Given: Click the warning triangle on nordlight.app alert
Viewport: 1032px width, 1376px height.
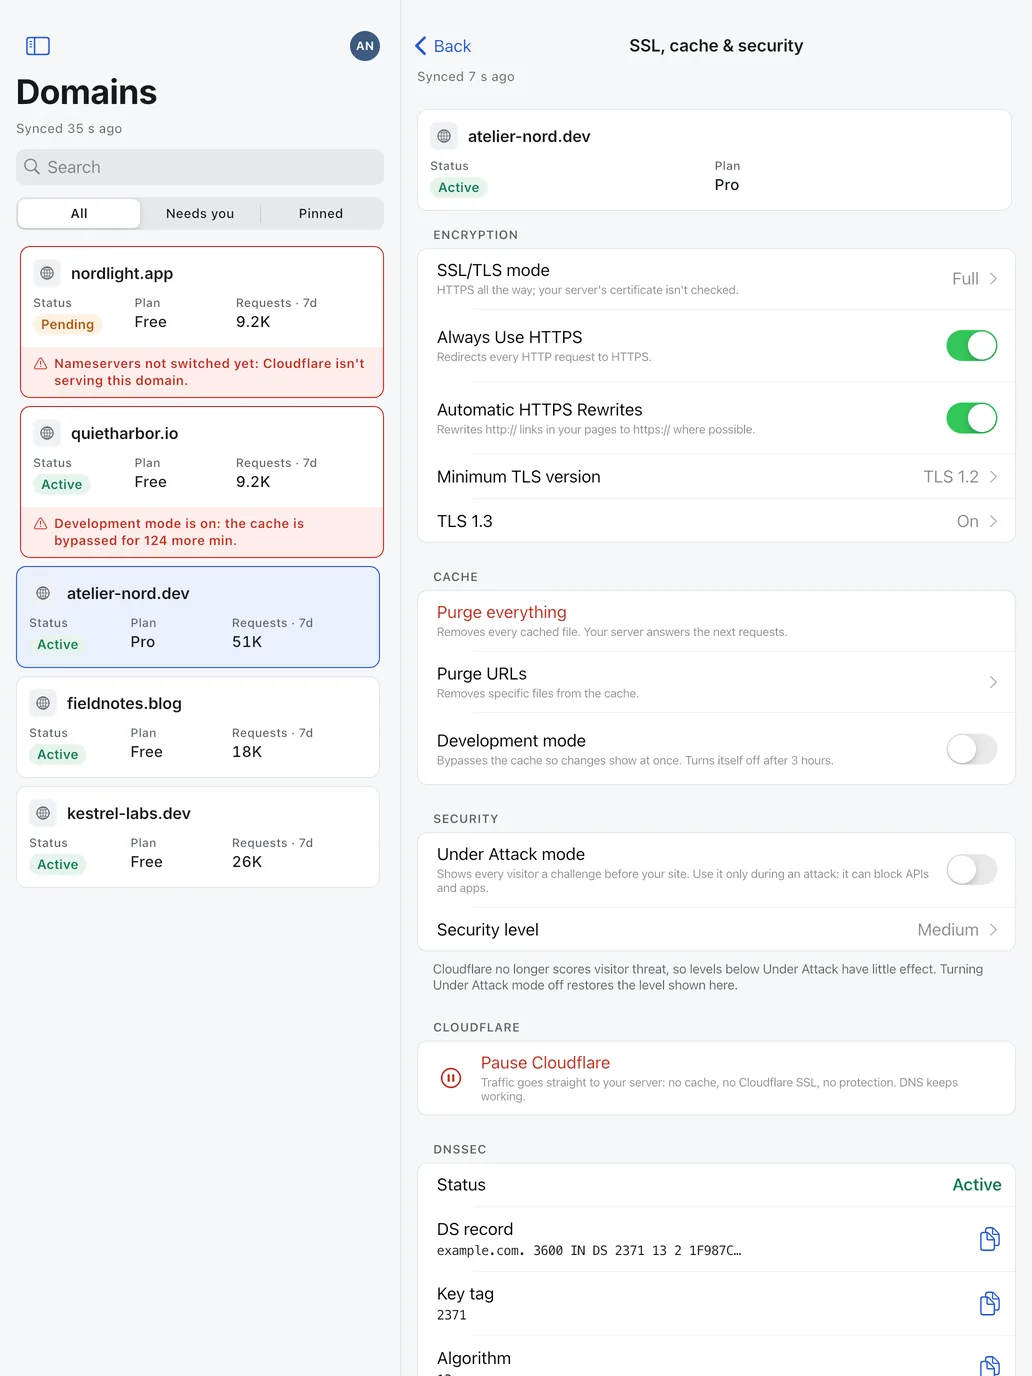Looking at the screenshot, I should [41, 364].
